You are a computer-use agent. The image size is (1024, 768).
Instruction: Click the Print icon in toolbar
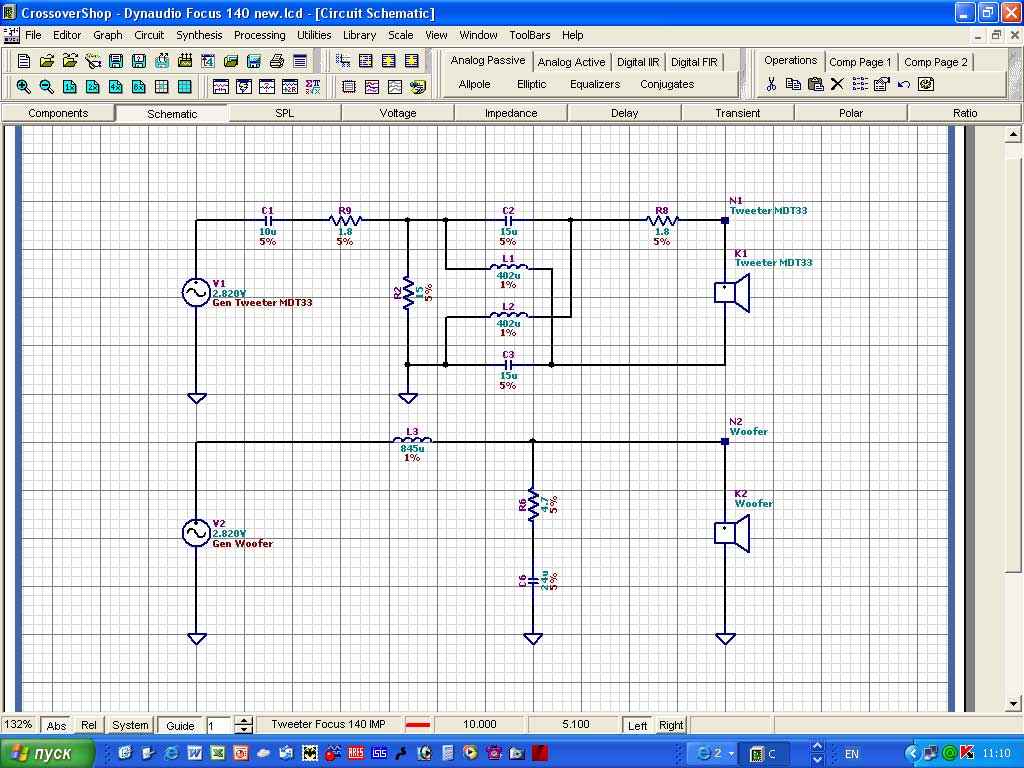tap(277, 61)
